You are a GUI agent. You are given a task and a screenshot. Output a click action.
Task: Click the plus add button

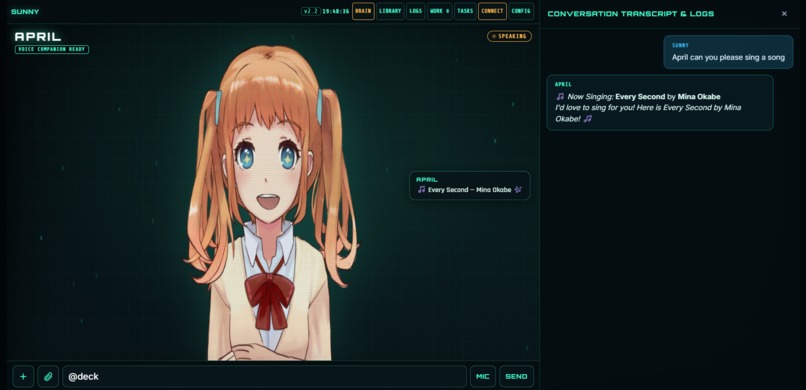[23, 377]
